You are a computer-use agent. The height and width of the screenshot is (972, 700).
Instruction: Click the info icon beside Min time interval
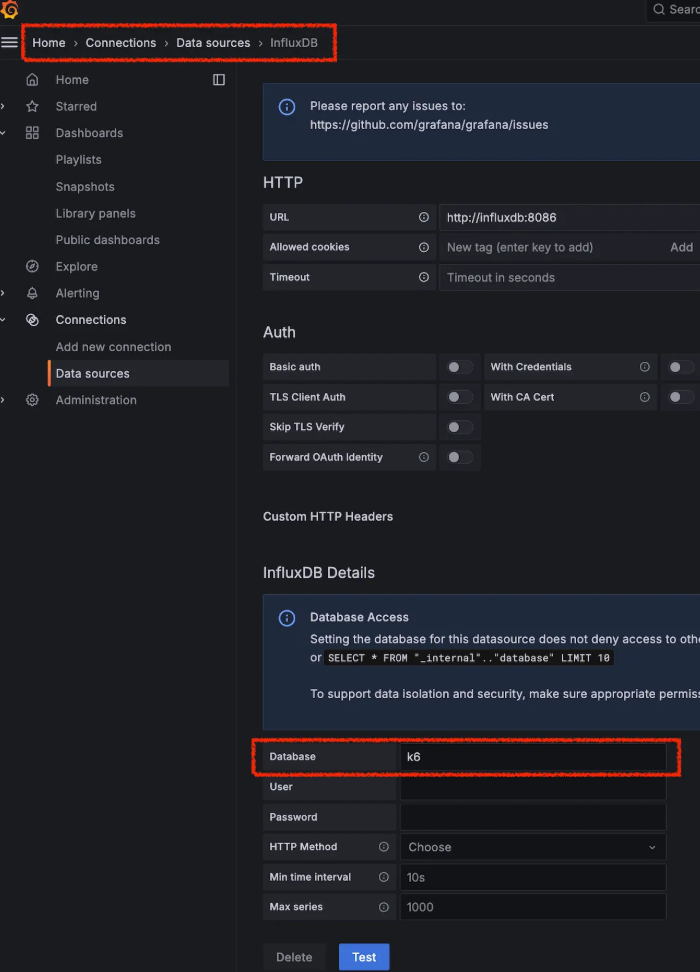384,877
